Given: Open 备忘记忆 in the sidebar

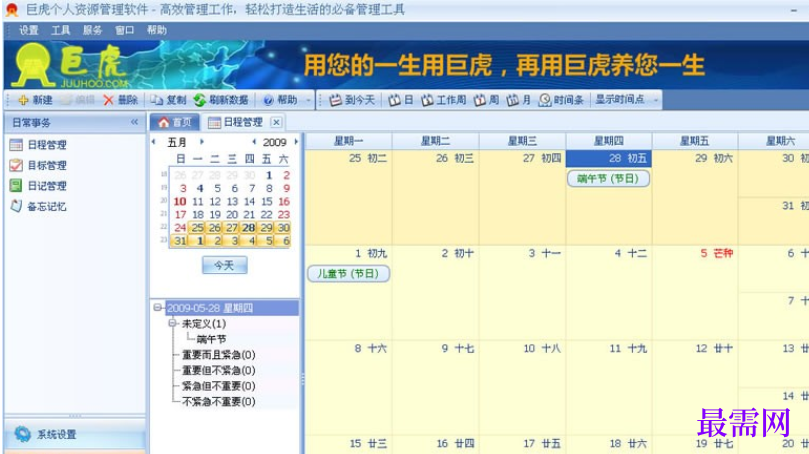Looking at the screenshot, I should [x=38, y=207].
